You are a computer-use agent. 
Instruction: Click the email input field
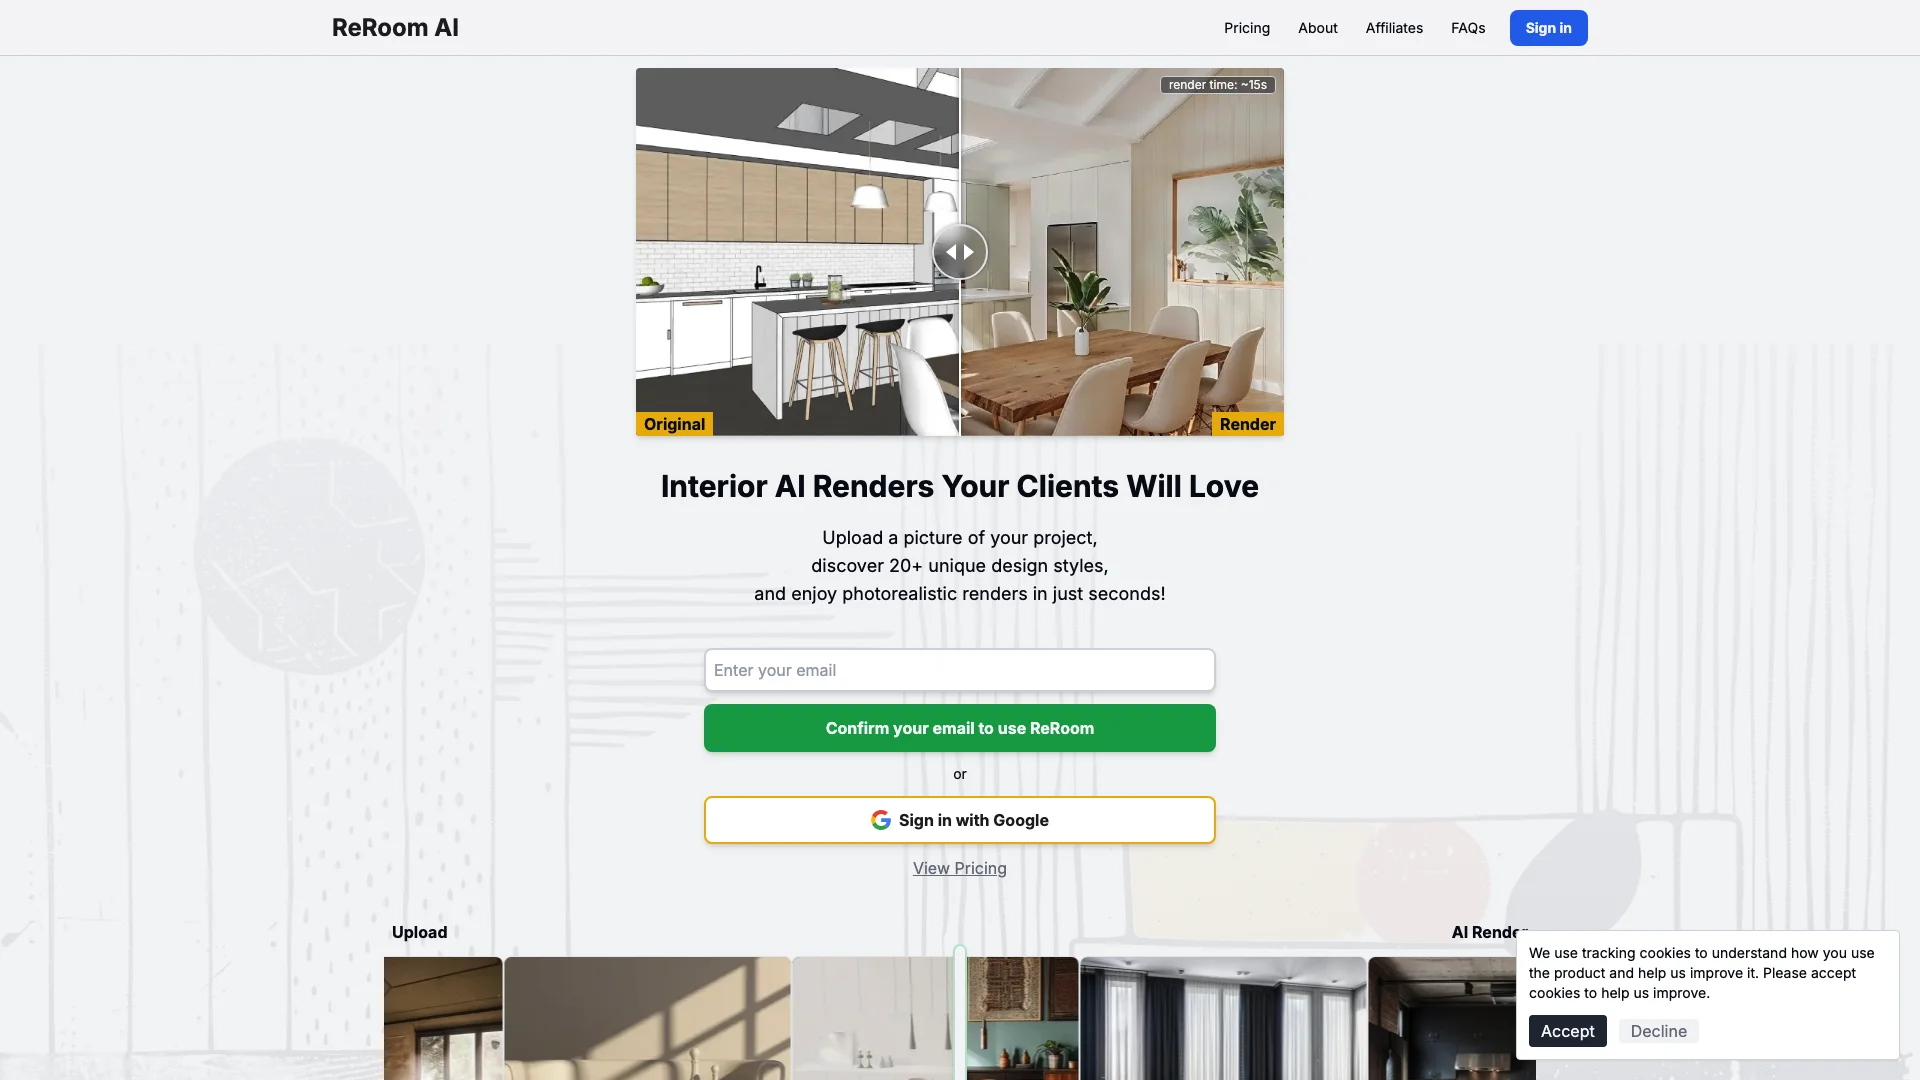(x=959, y=669)
